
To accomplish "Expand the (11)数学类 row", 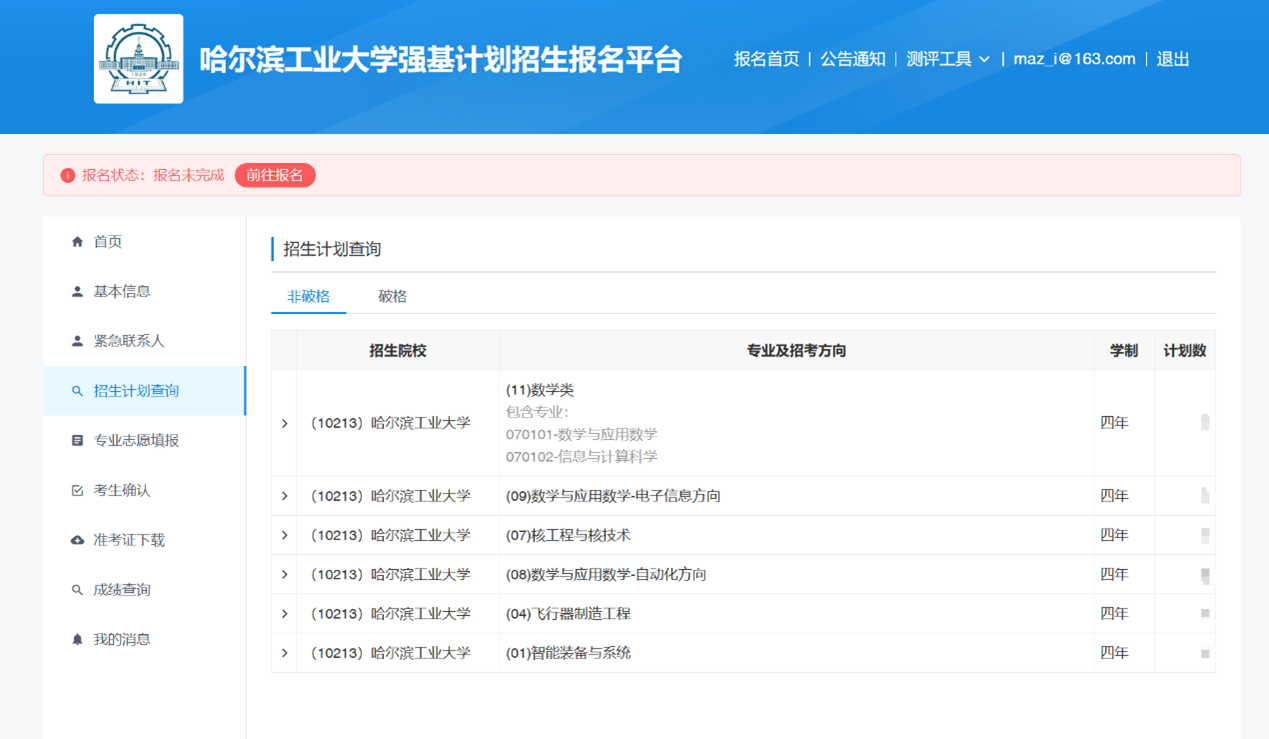I will [x=284, y=424].
